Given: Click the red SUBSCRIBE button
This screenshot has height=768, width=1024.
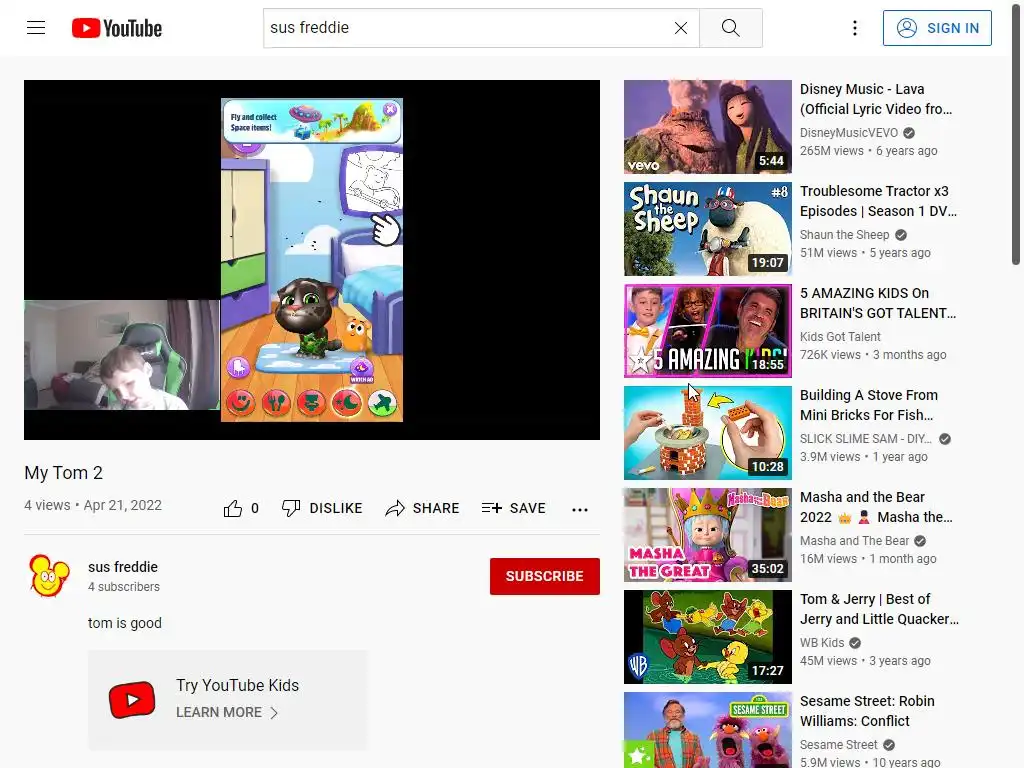Looking at the screenshot, I should (545, 576).
